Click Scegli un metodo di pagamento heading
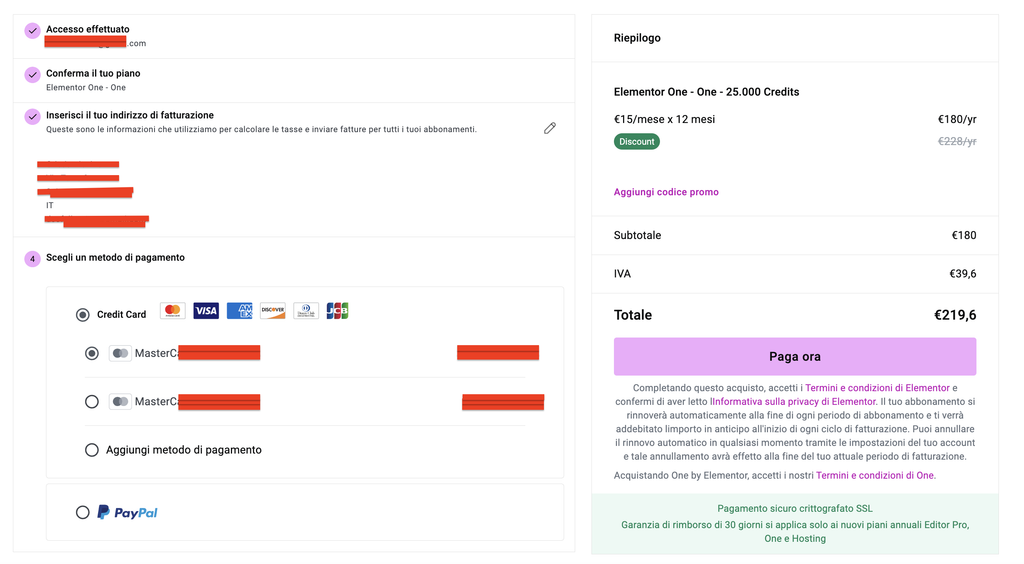The height and width of the screenshot is (564, 1024). (x=115, y=257)
